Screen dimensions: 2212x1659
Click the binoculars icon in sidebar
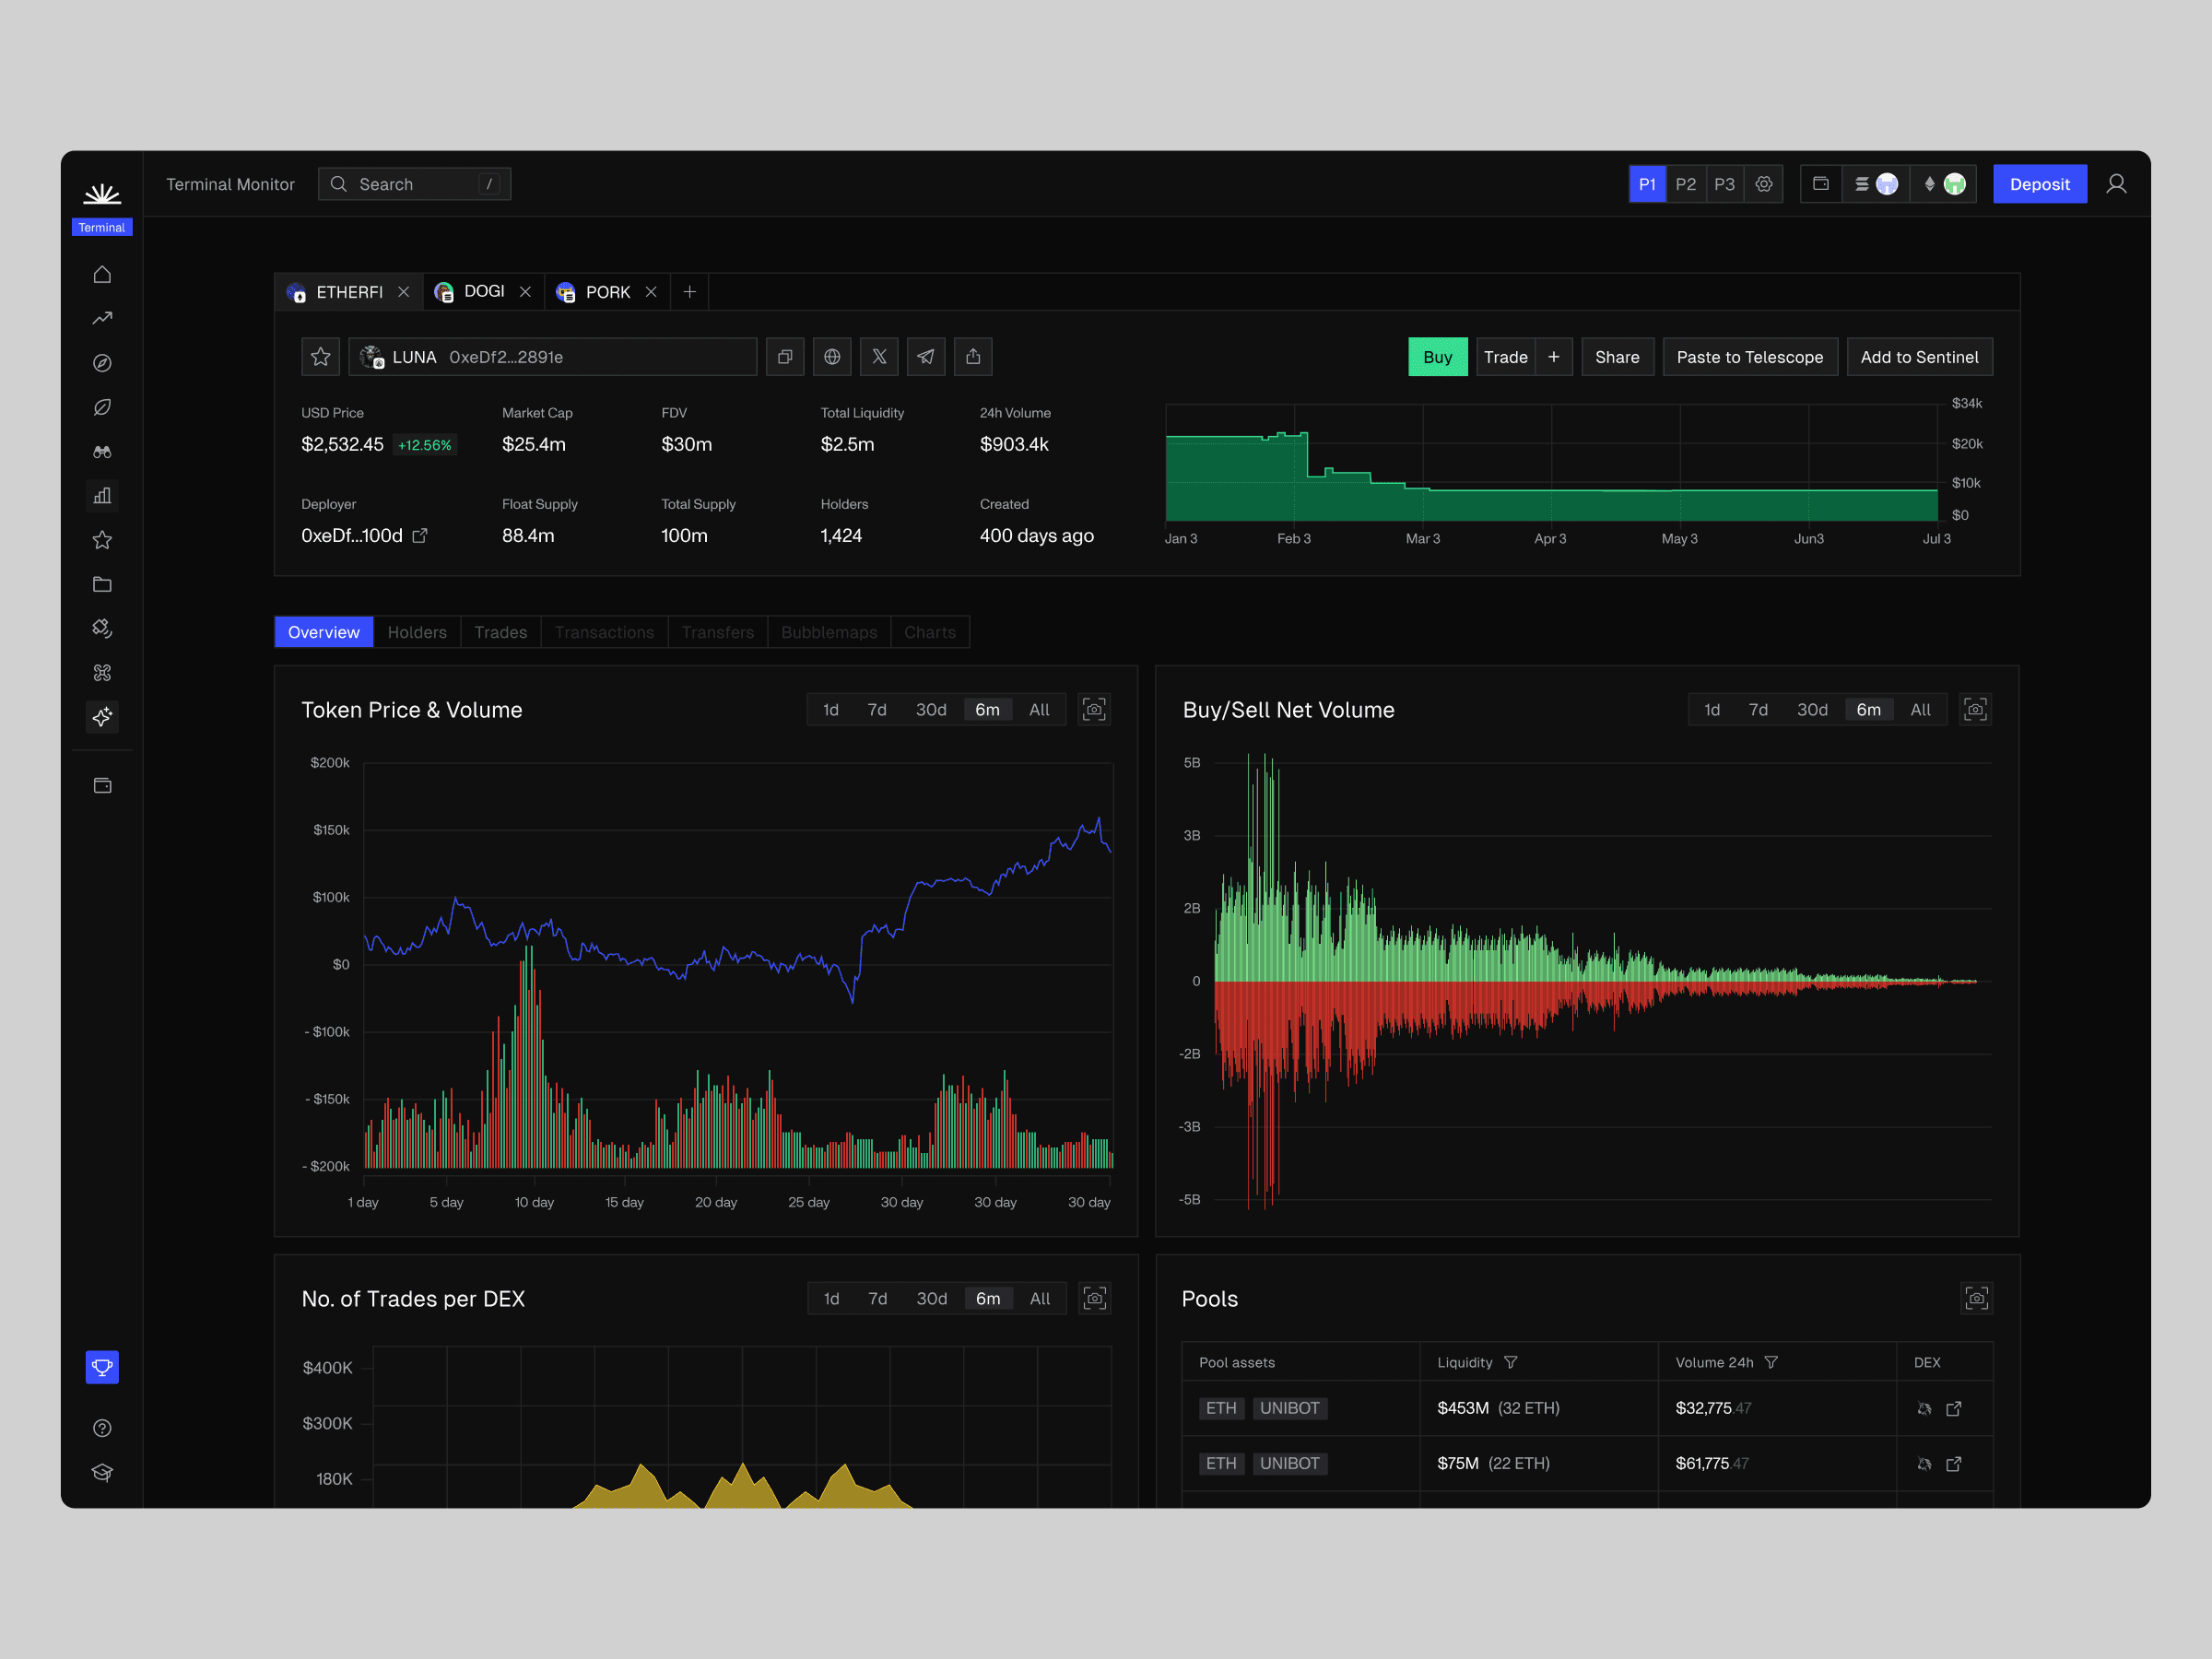pos(102,452)
